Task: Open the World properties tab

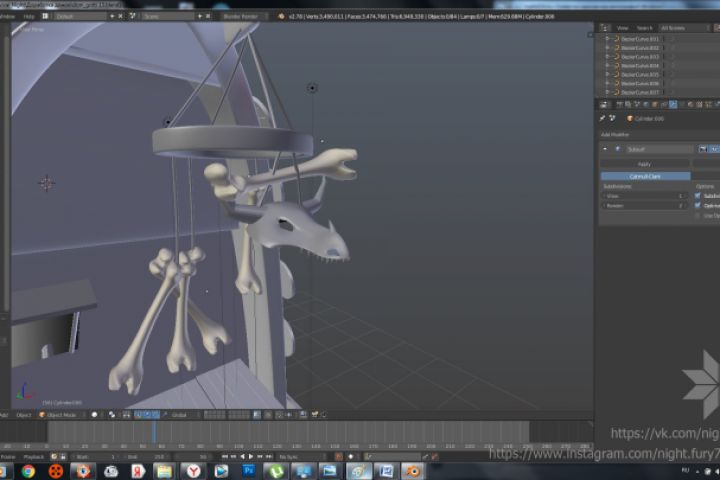Action: [646, 105]
